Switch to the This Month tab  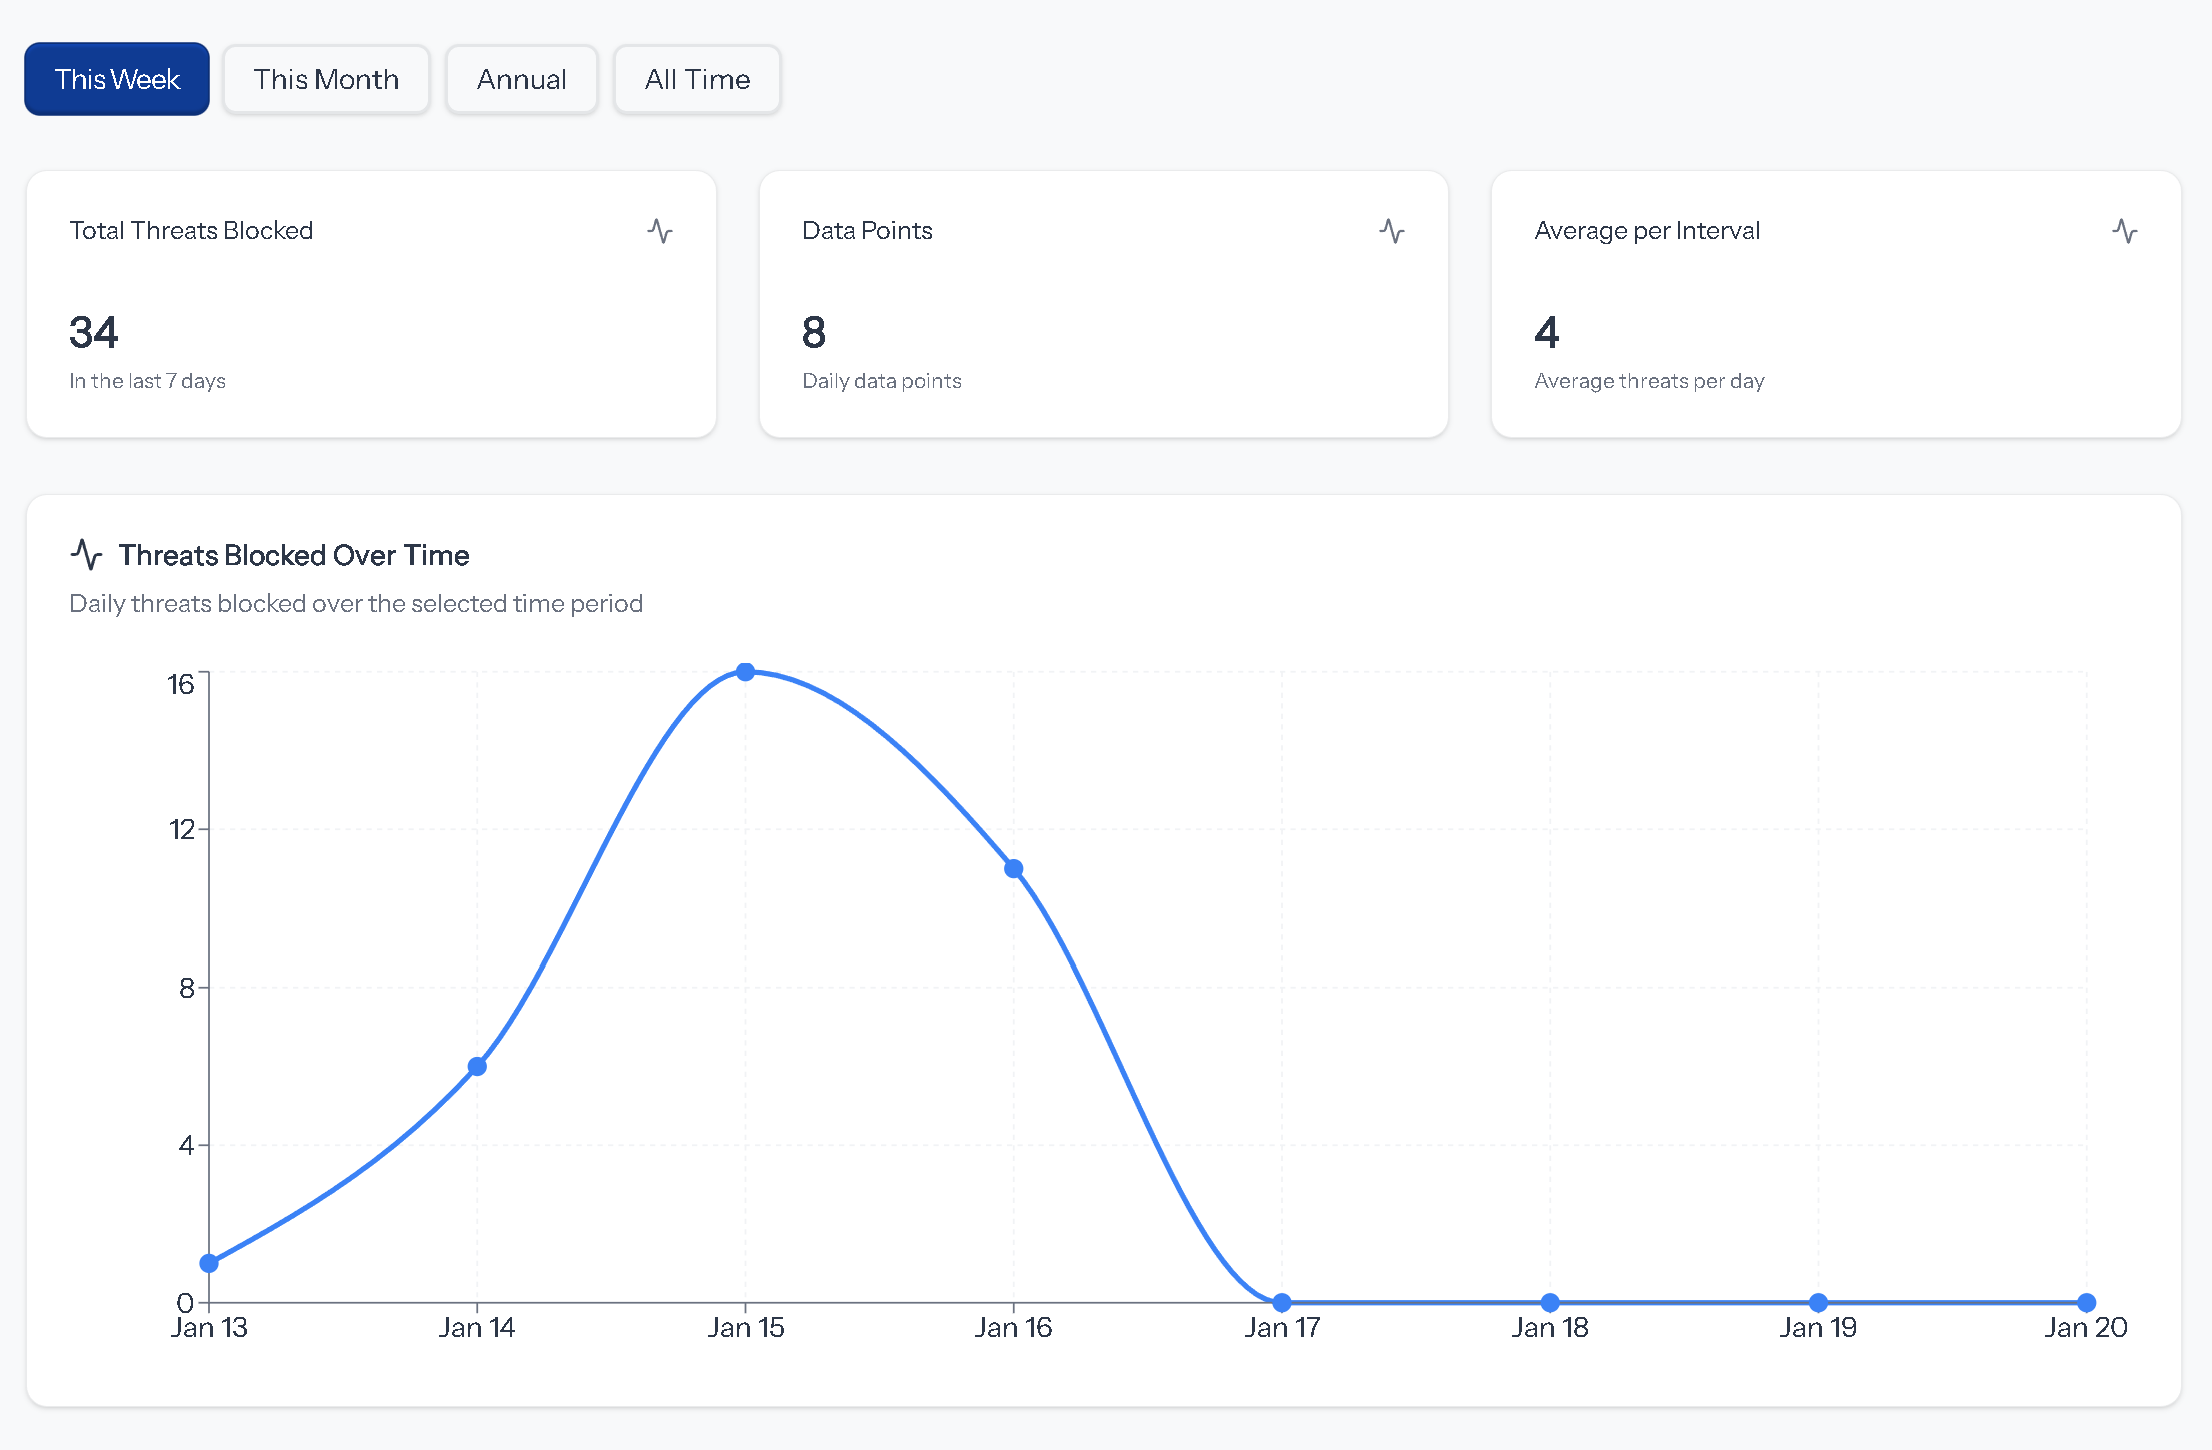coord(326,79)
